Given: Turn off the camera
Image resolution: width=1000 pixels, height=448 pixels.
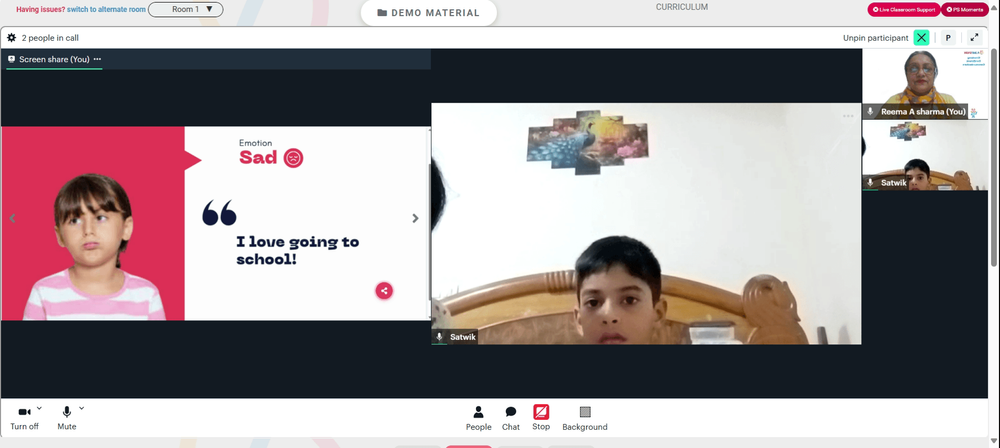Looking at the screenshot, I should 24,419.
